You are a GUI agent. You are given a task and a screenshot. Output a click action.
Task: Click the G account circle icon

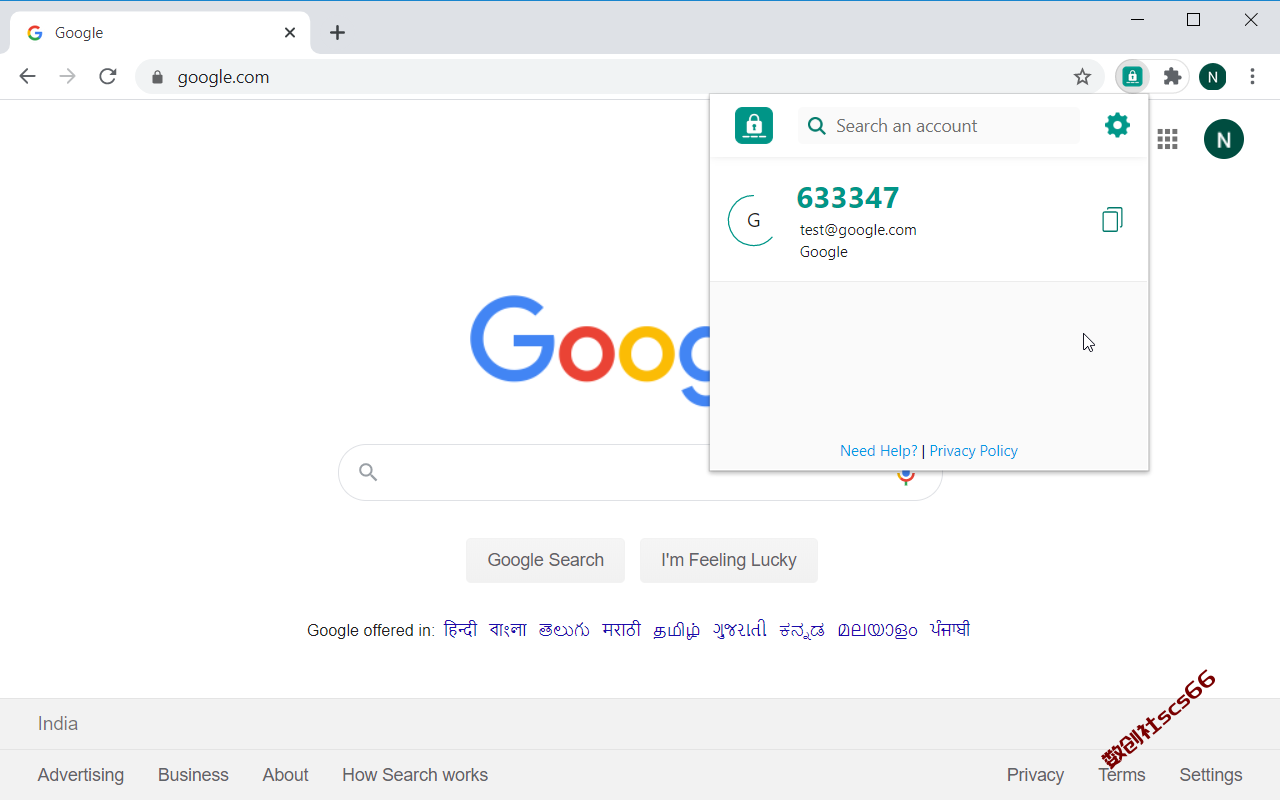[x=753, y=220]
